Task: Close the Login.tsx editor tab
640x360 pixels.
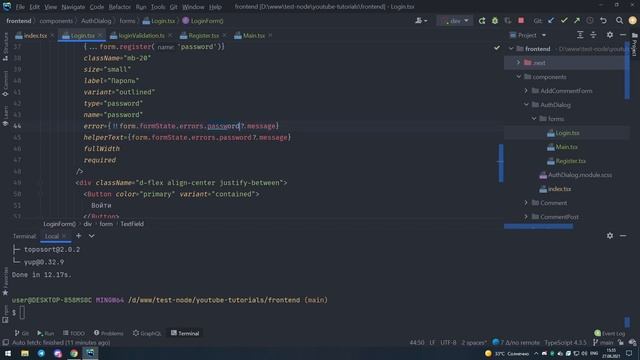Action: 100,36
